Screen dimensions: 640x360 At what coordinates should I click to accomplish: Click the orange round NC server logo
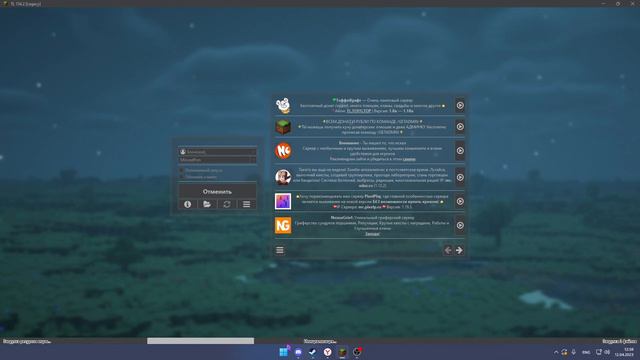[x=283, y=151]
